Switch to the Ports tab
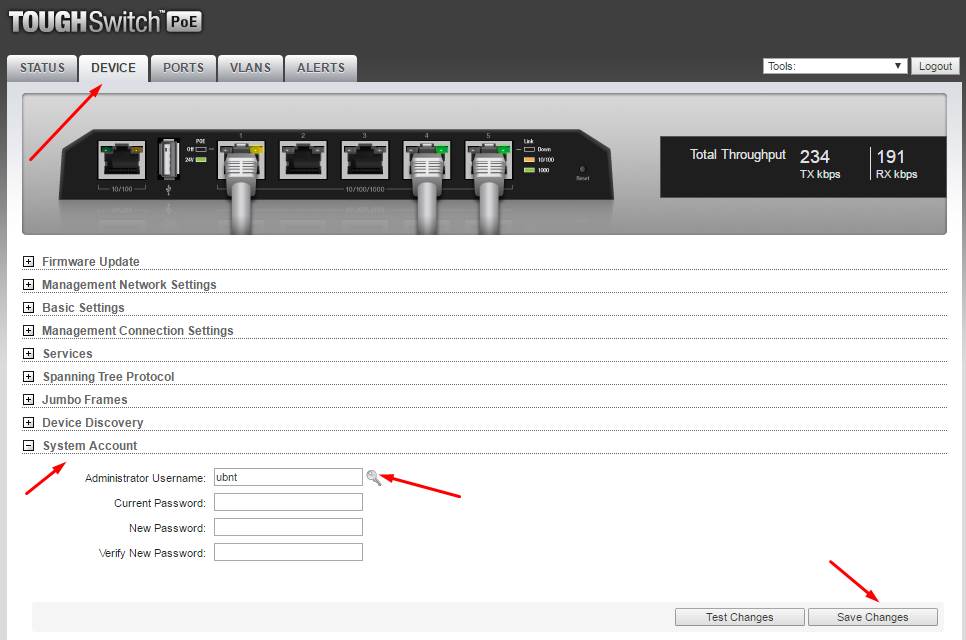The width and height of the screenshot is (966, 640). 183,68
